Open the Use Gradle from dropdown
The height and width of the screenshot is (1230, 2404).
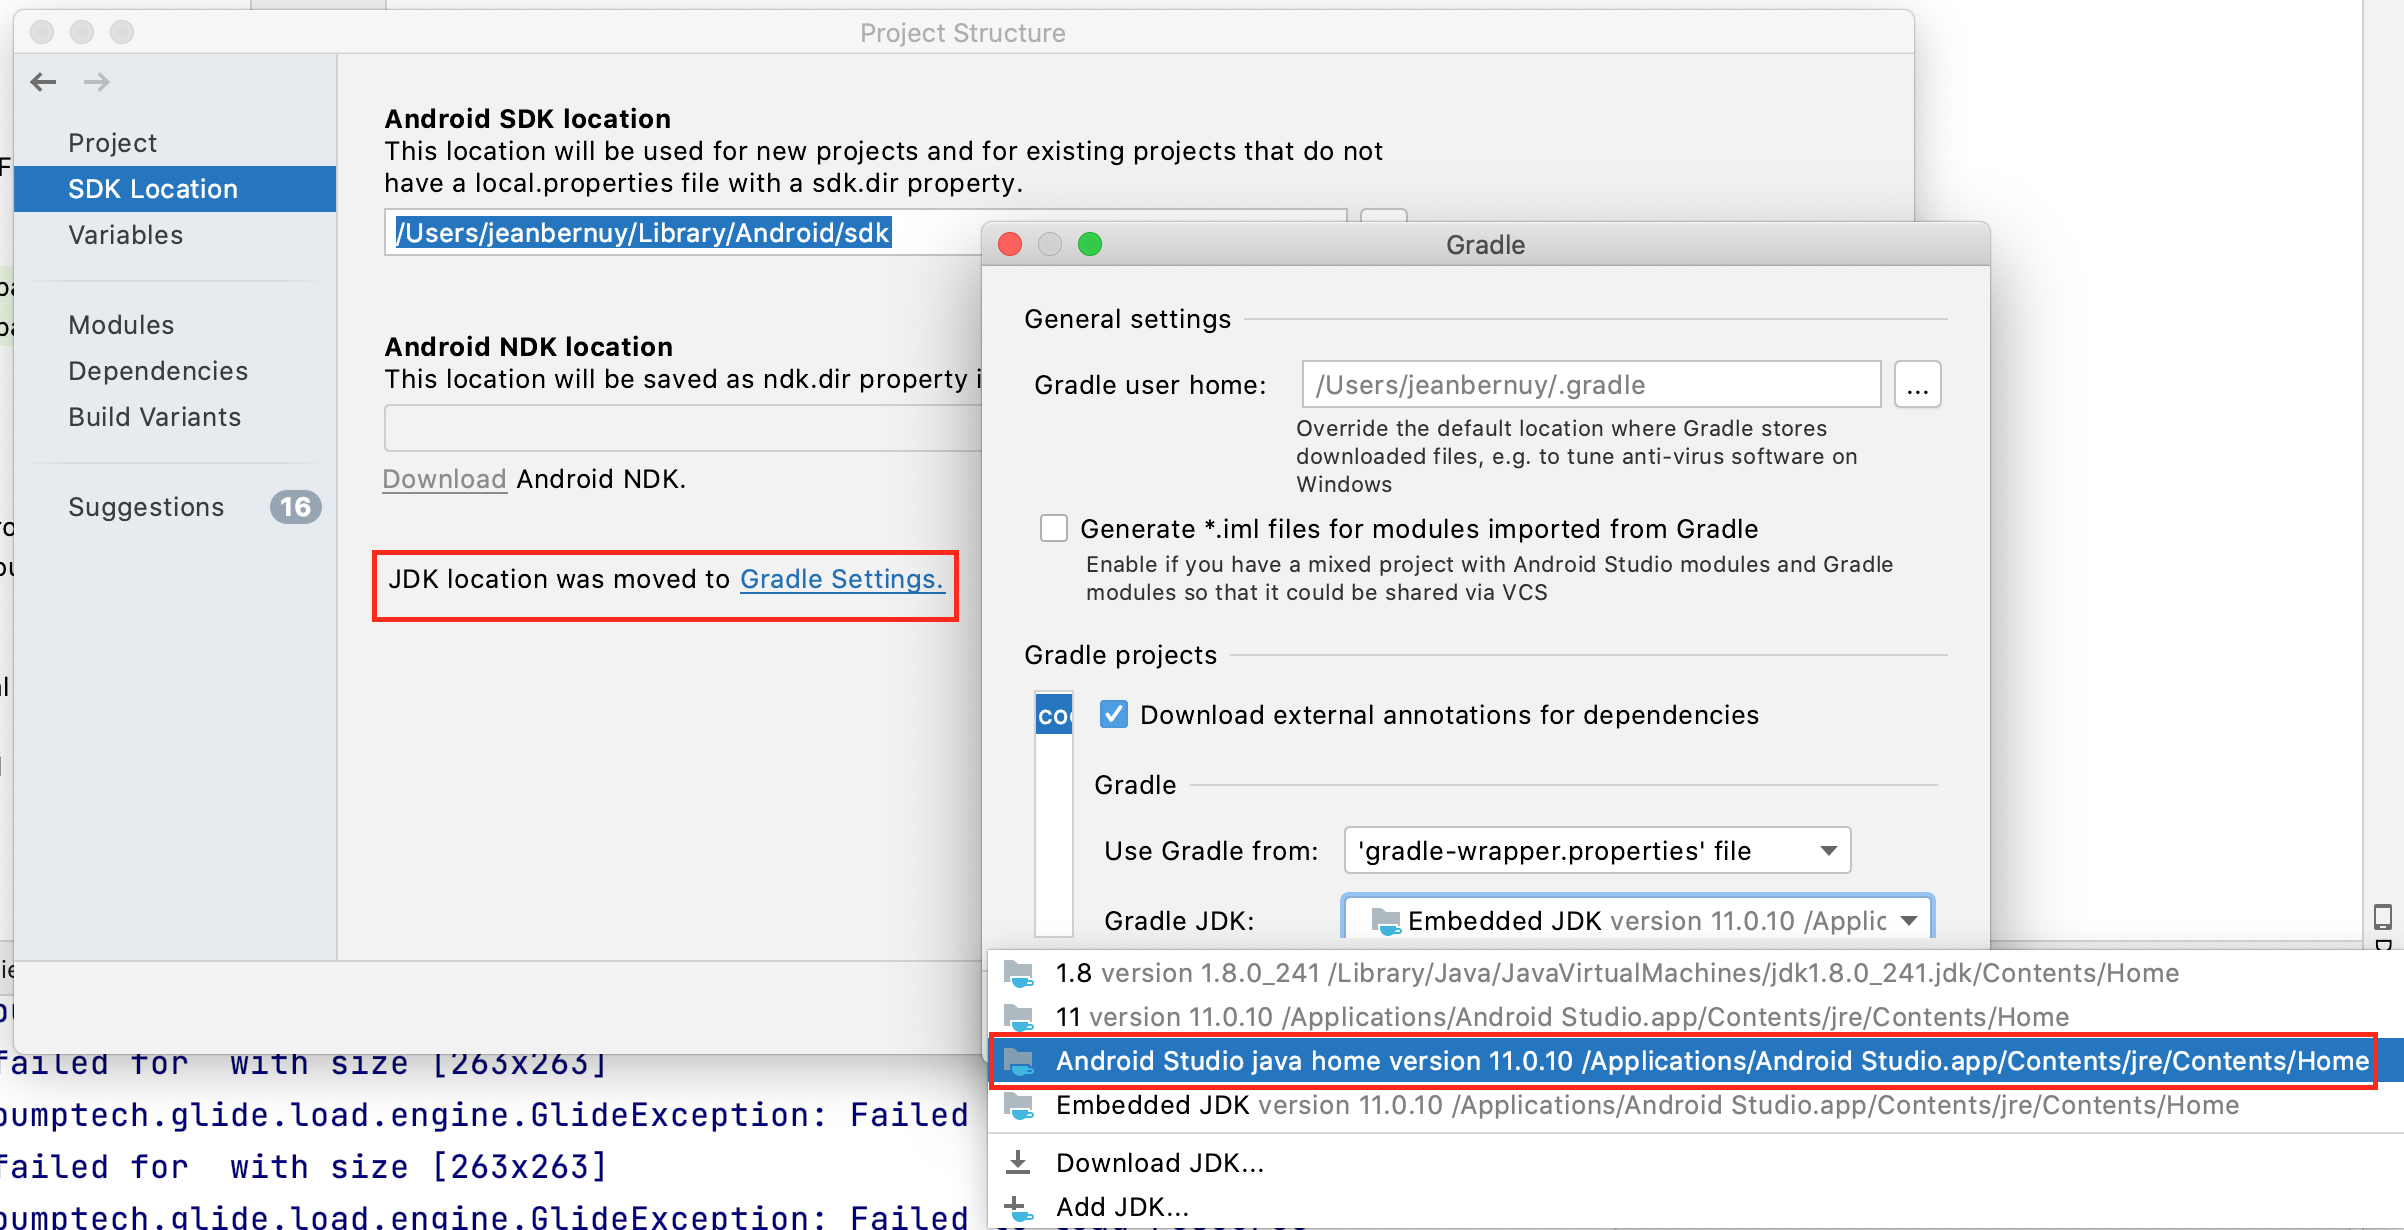[x=1597, y=851]
